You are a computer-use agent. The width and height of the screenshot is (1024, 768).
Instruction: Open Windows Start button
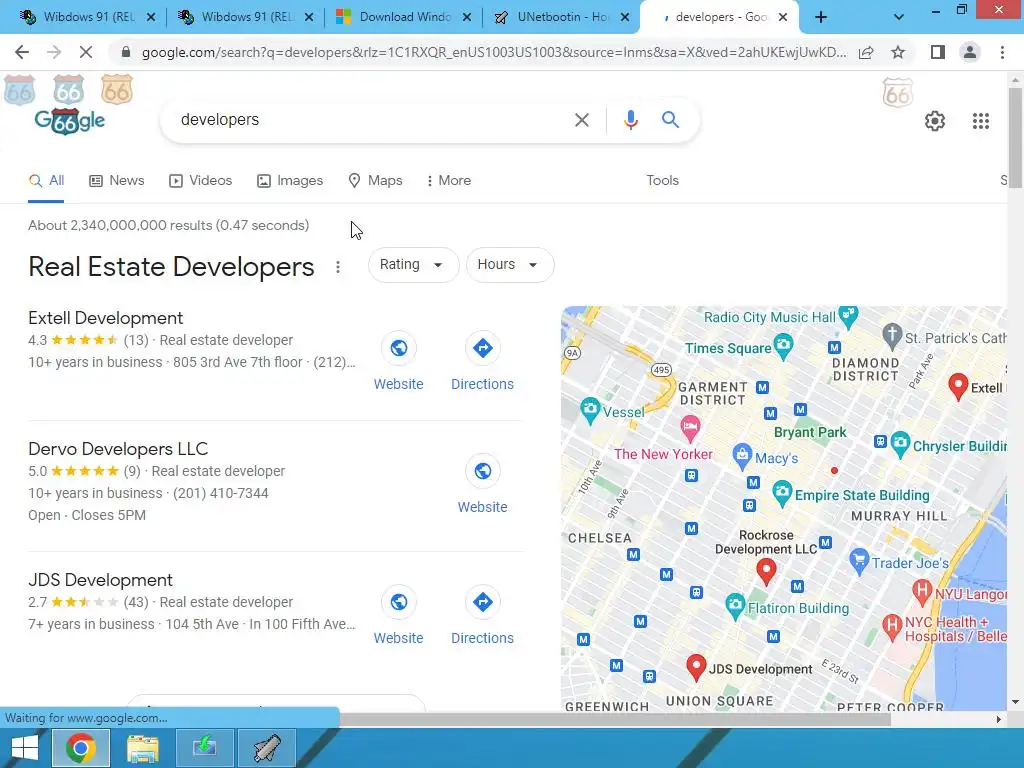point(25,748)
